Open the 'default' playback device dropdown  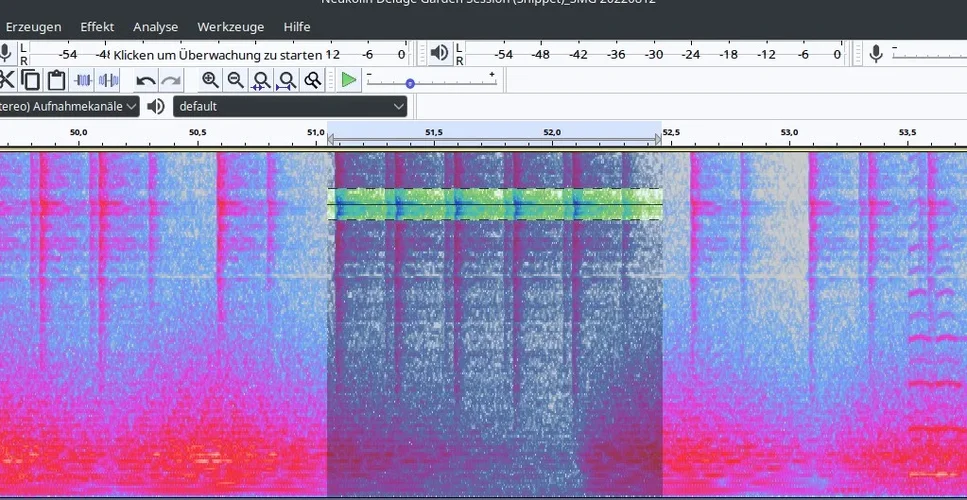click(291, 106)
